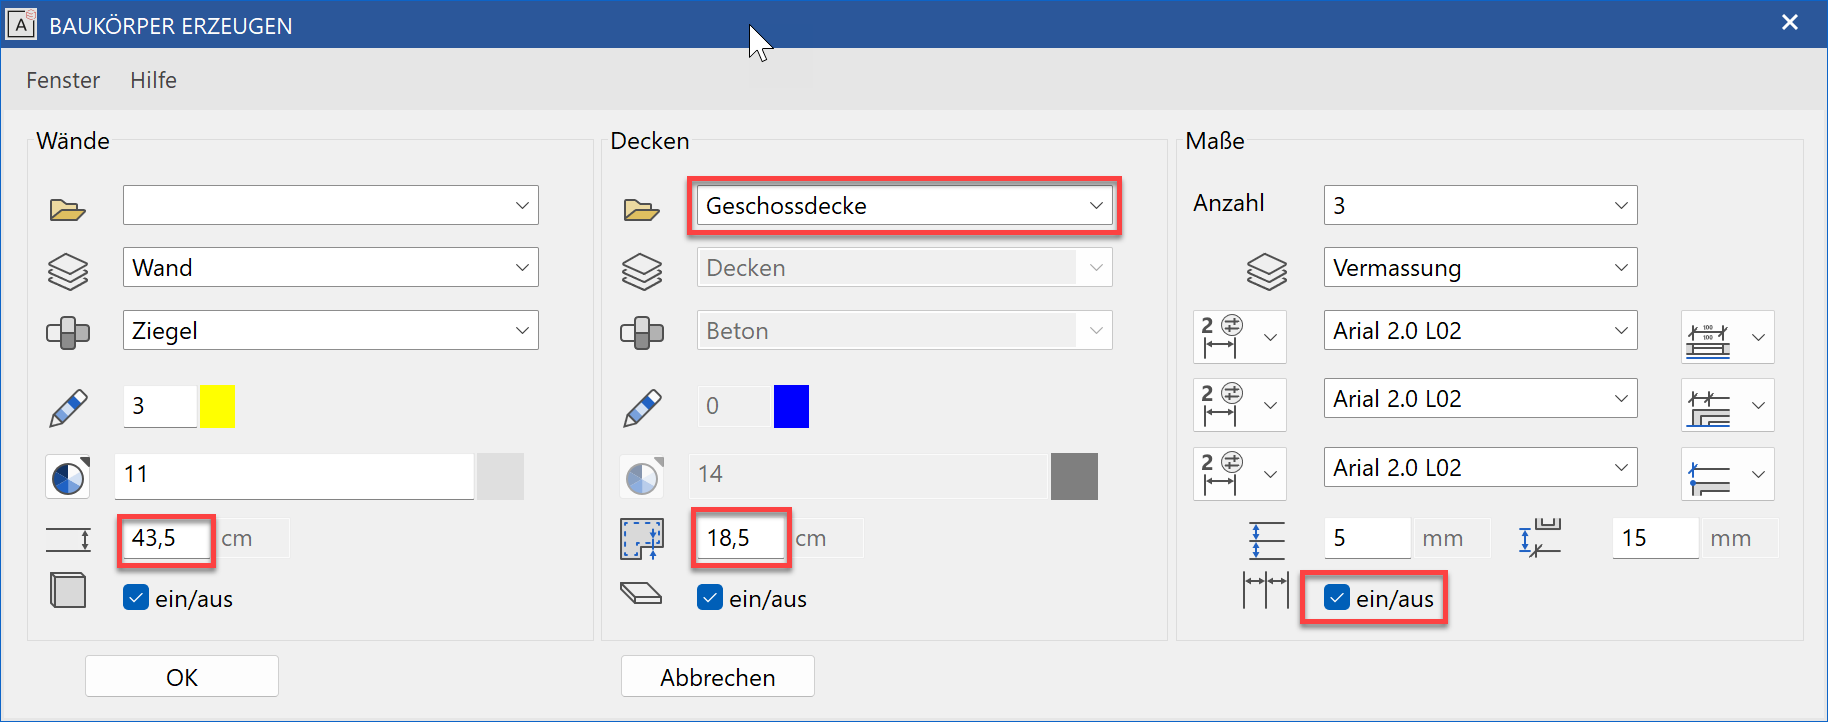The image size is (1828, 722).
Task: Click the wall pen number field showing 3
Action: (x=160, y=406)
